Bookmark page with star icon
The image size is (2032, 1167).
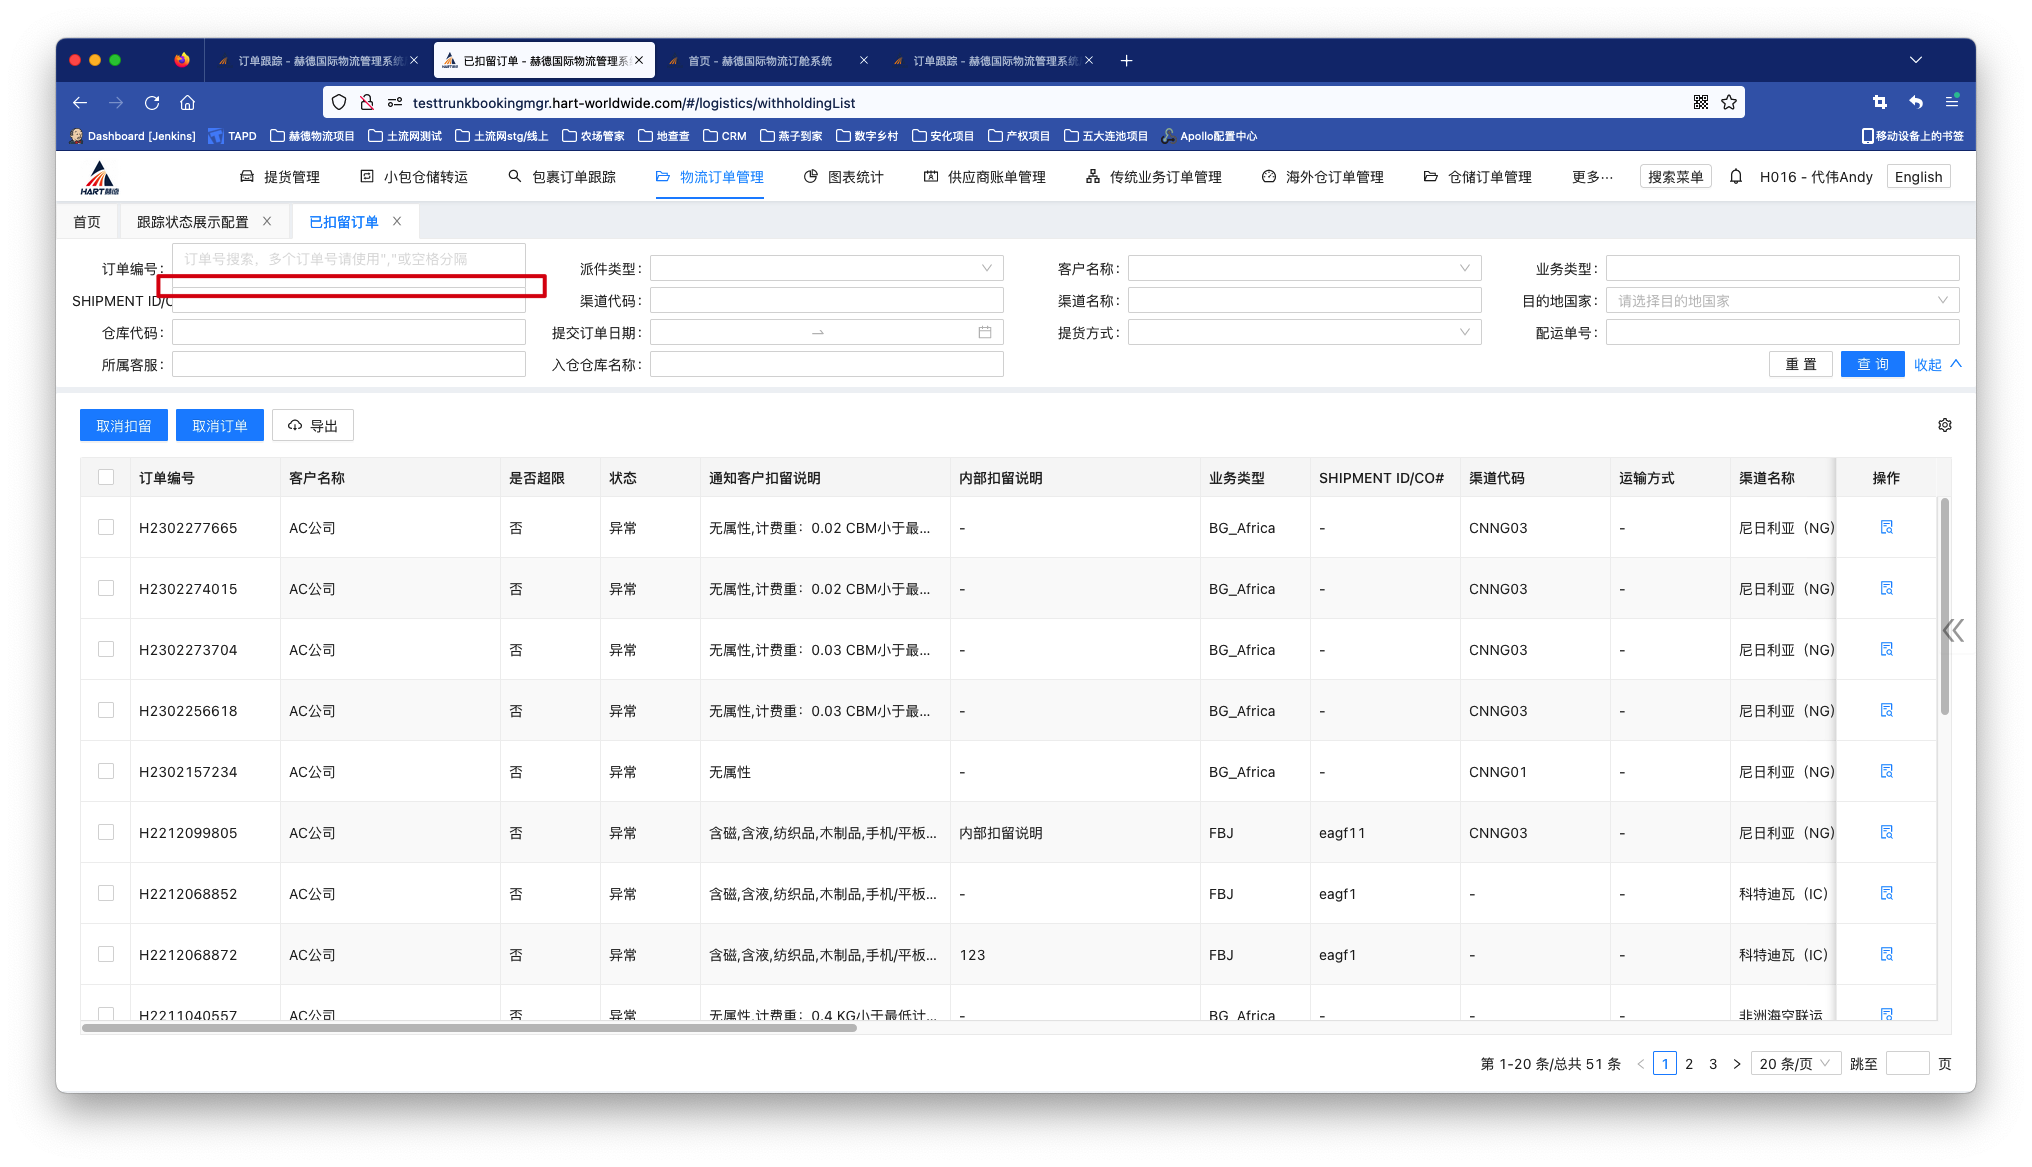(1729, 102)
